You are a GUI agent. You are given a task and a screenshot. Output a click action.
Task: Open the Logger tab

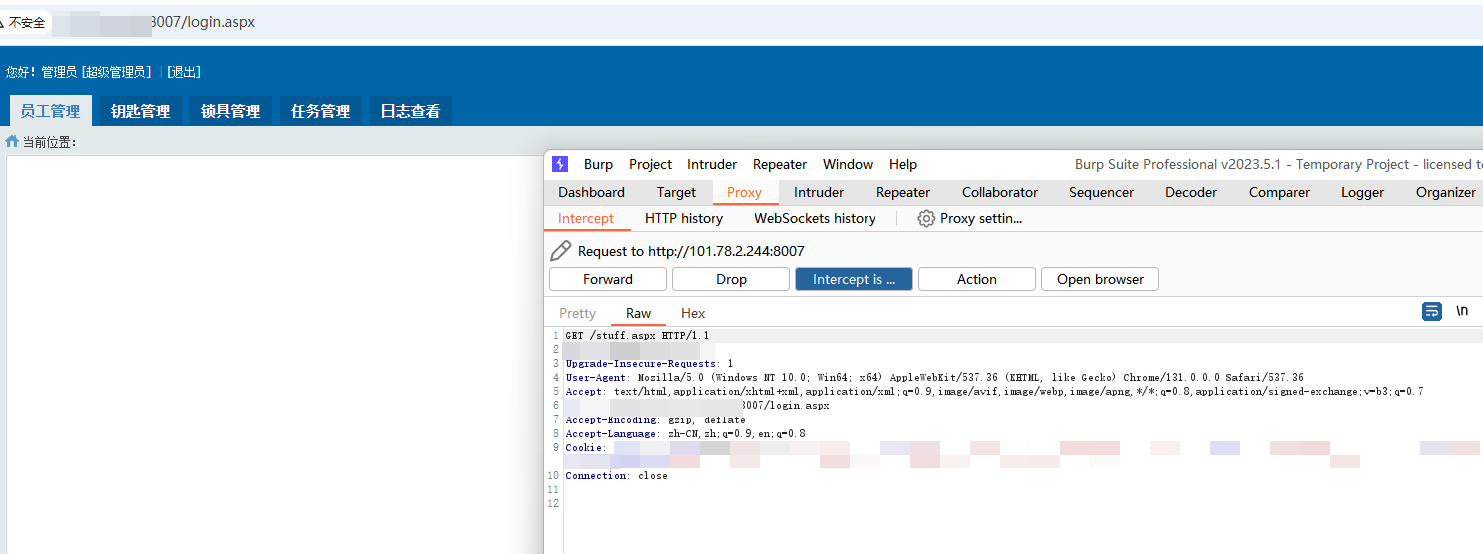[x=1362, y=192]
